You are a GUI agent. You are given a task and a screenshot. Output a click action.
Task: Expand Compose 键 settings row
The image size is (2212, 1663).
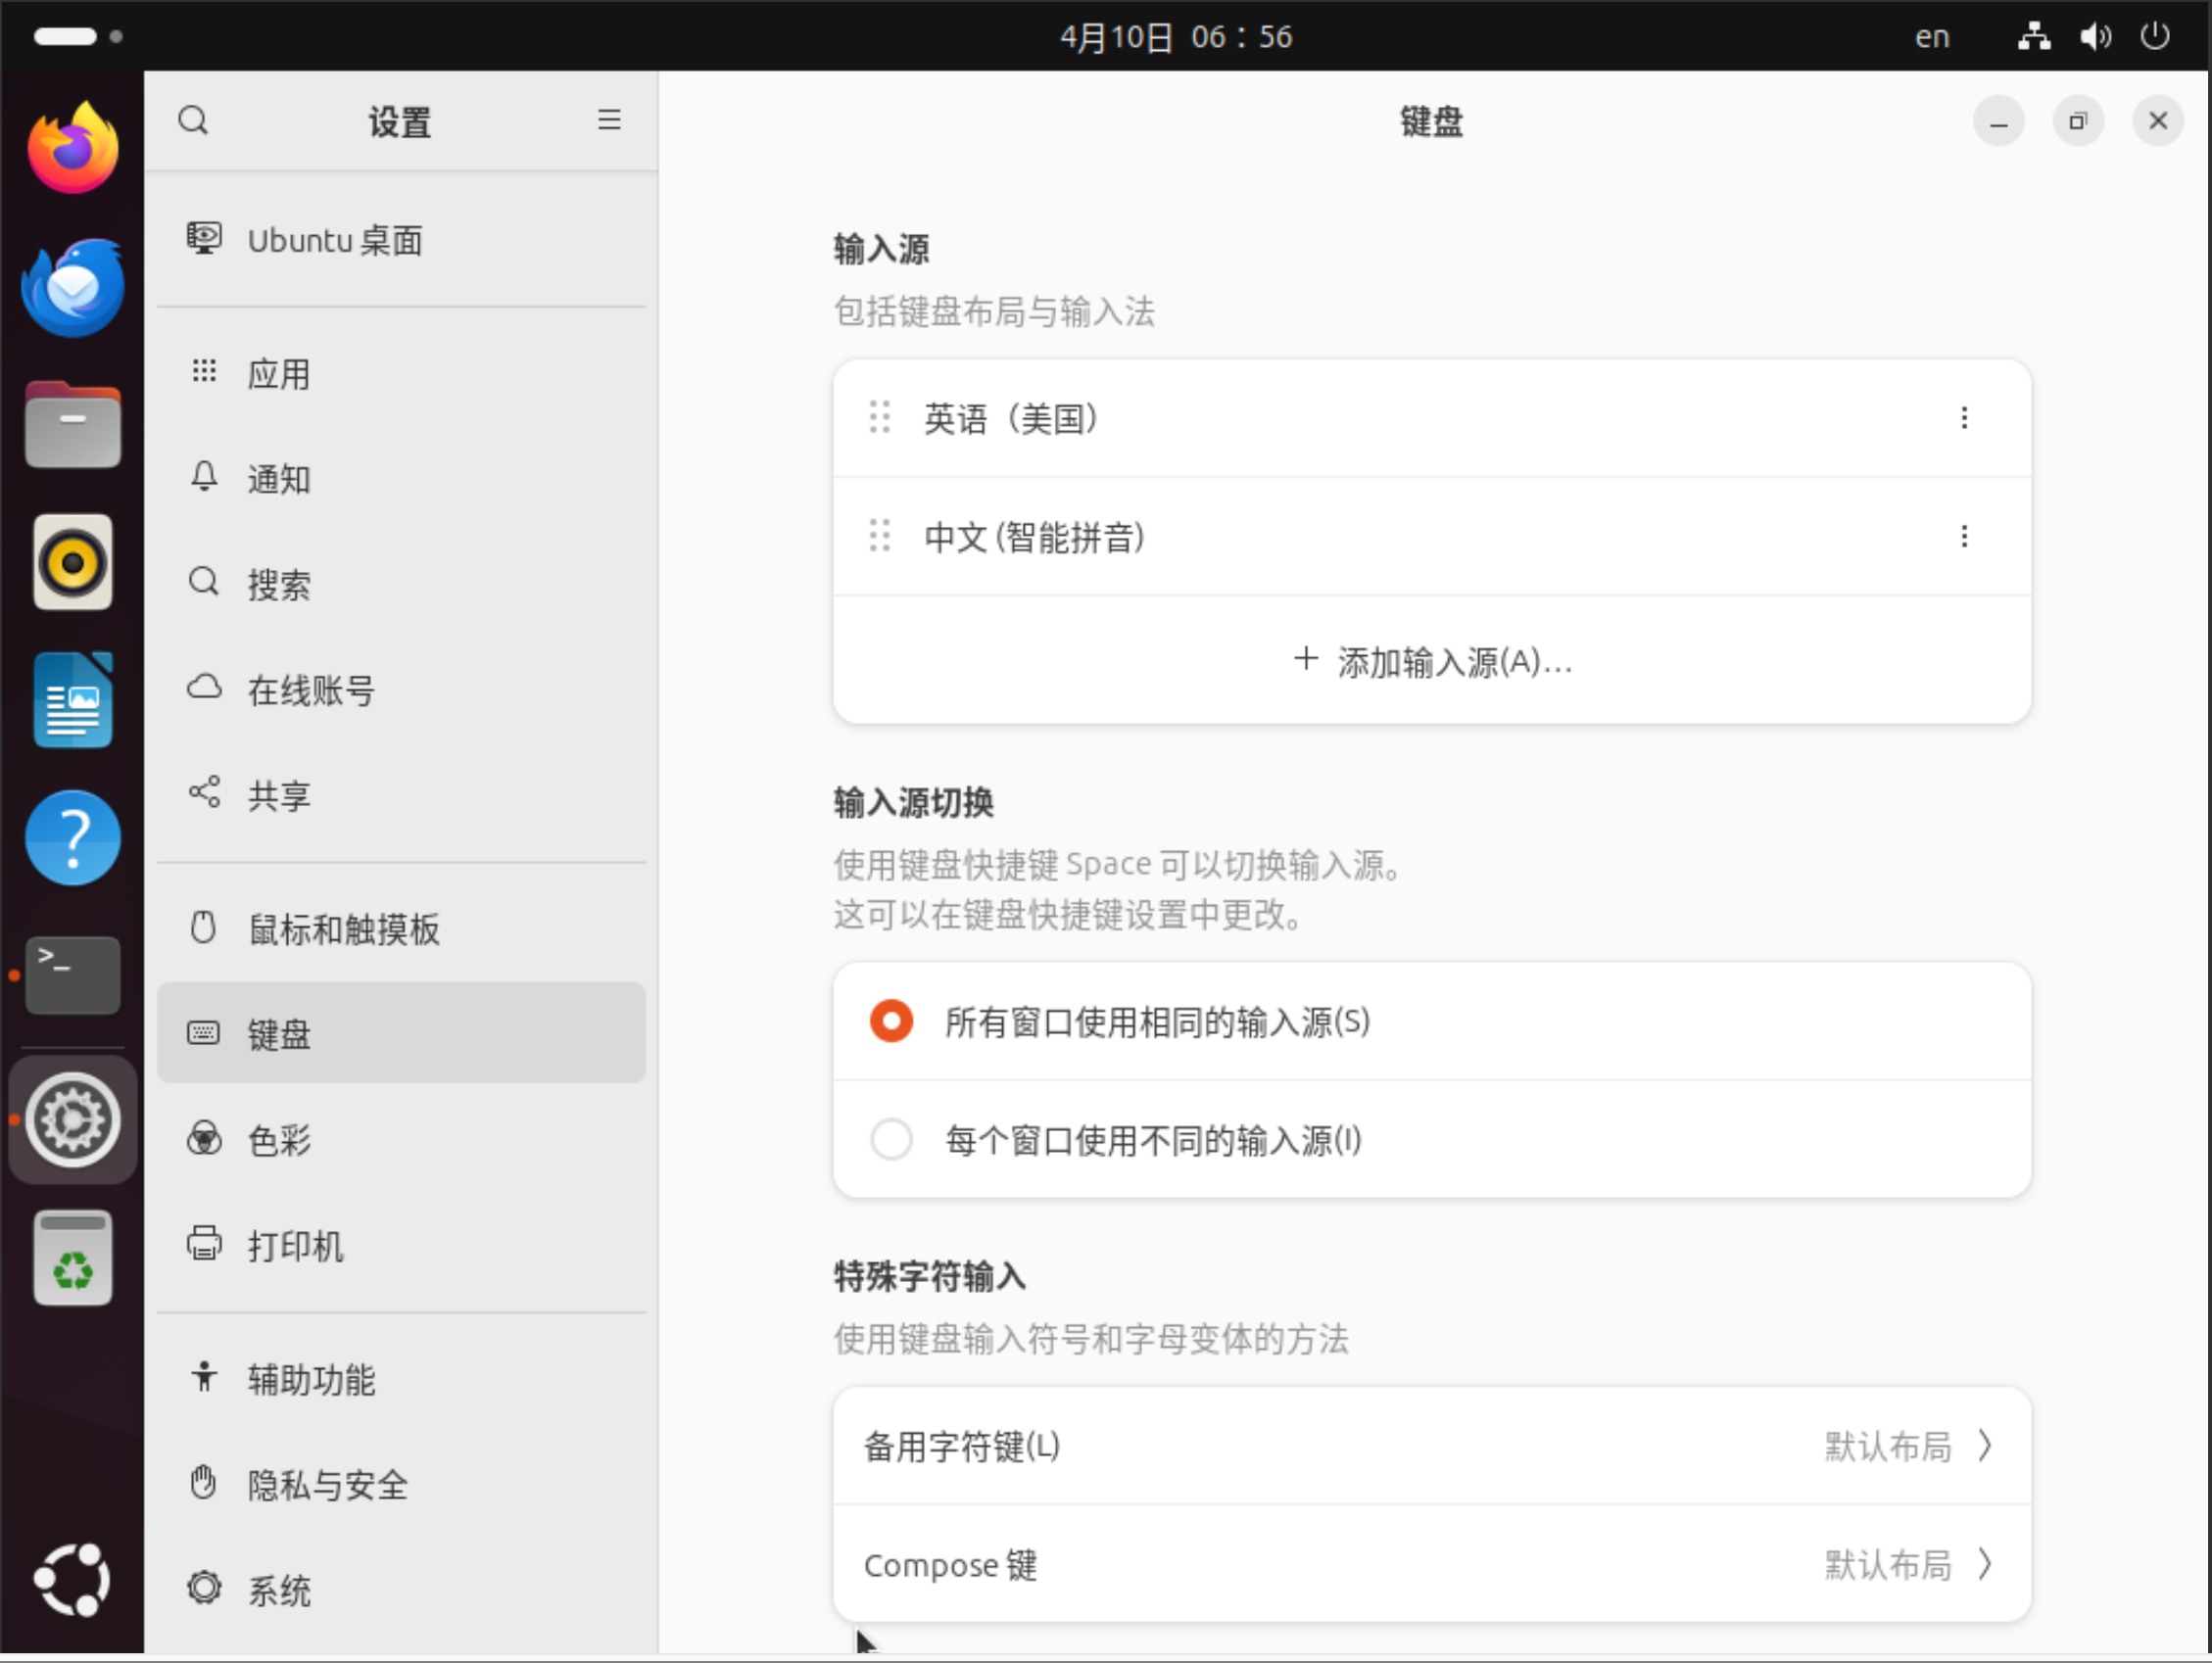[x=1431, y=1564]
